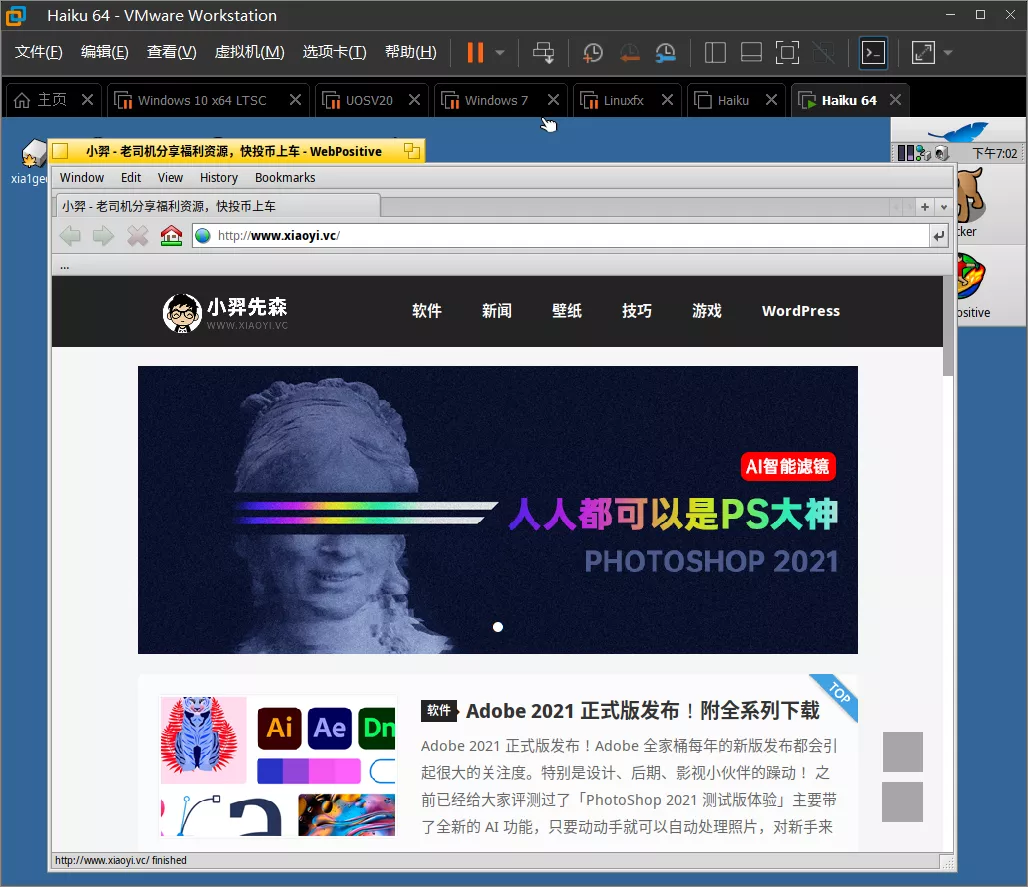Click the Unity mode icon in VMware toolbar
Screen dimensions: 1028x887
point(823,52)
